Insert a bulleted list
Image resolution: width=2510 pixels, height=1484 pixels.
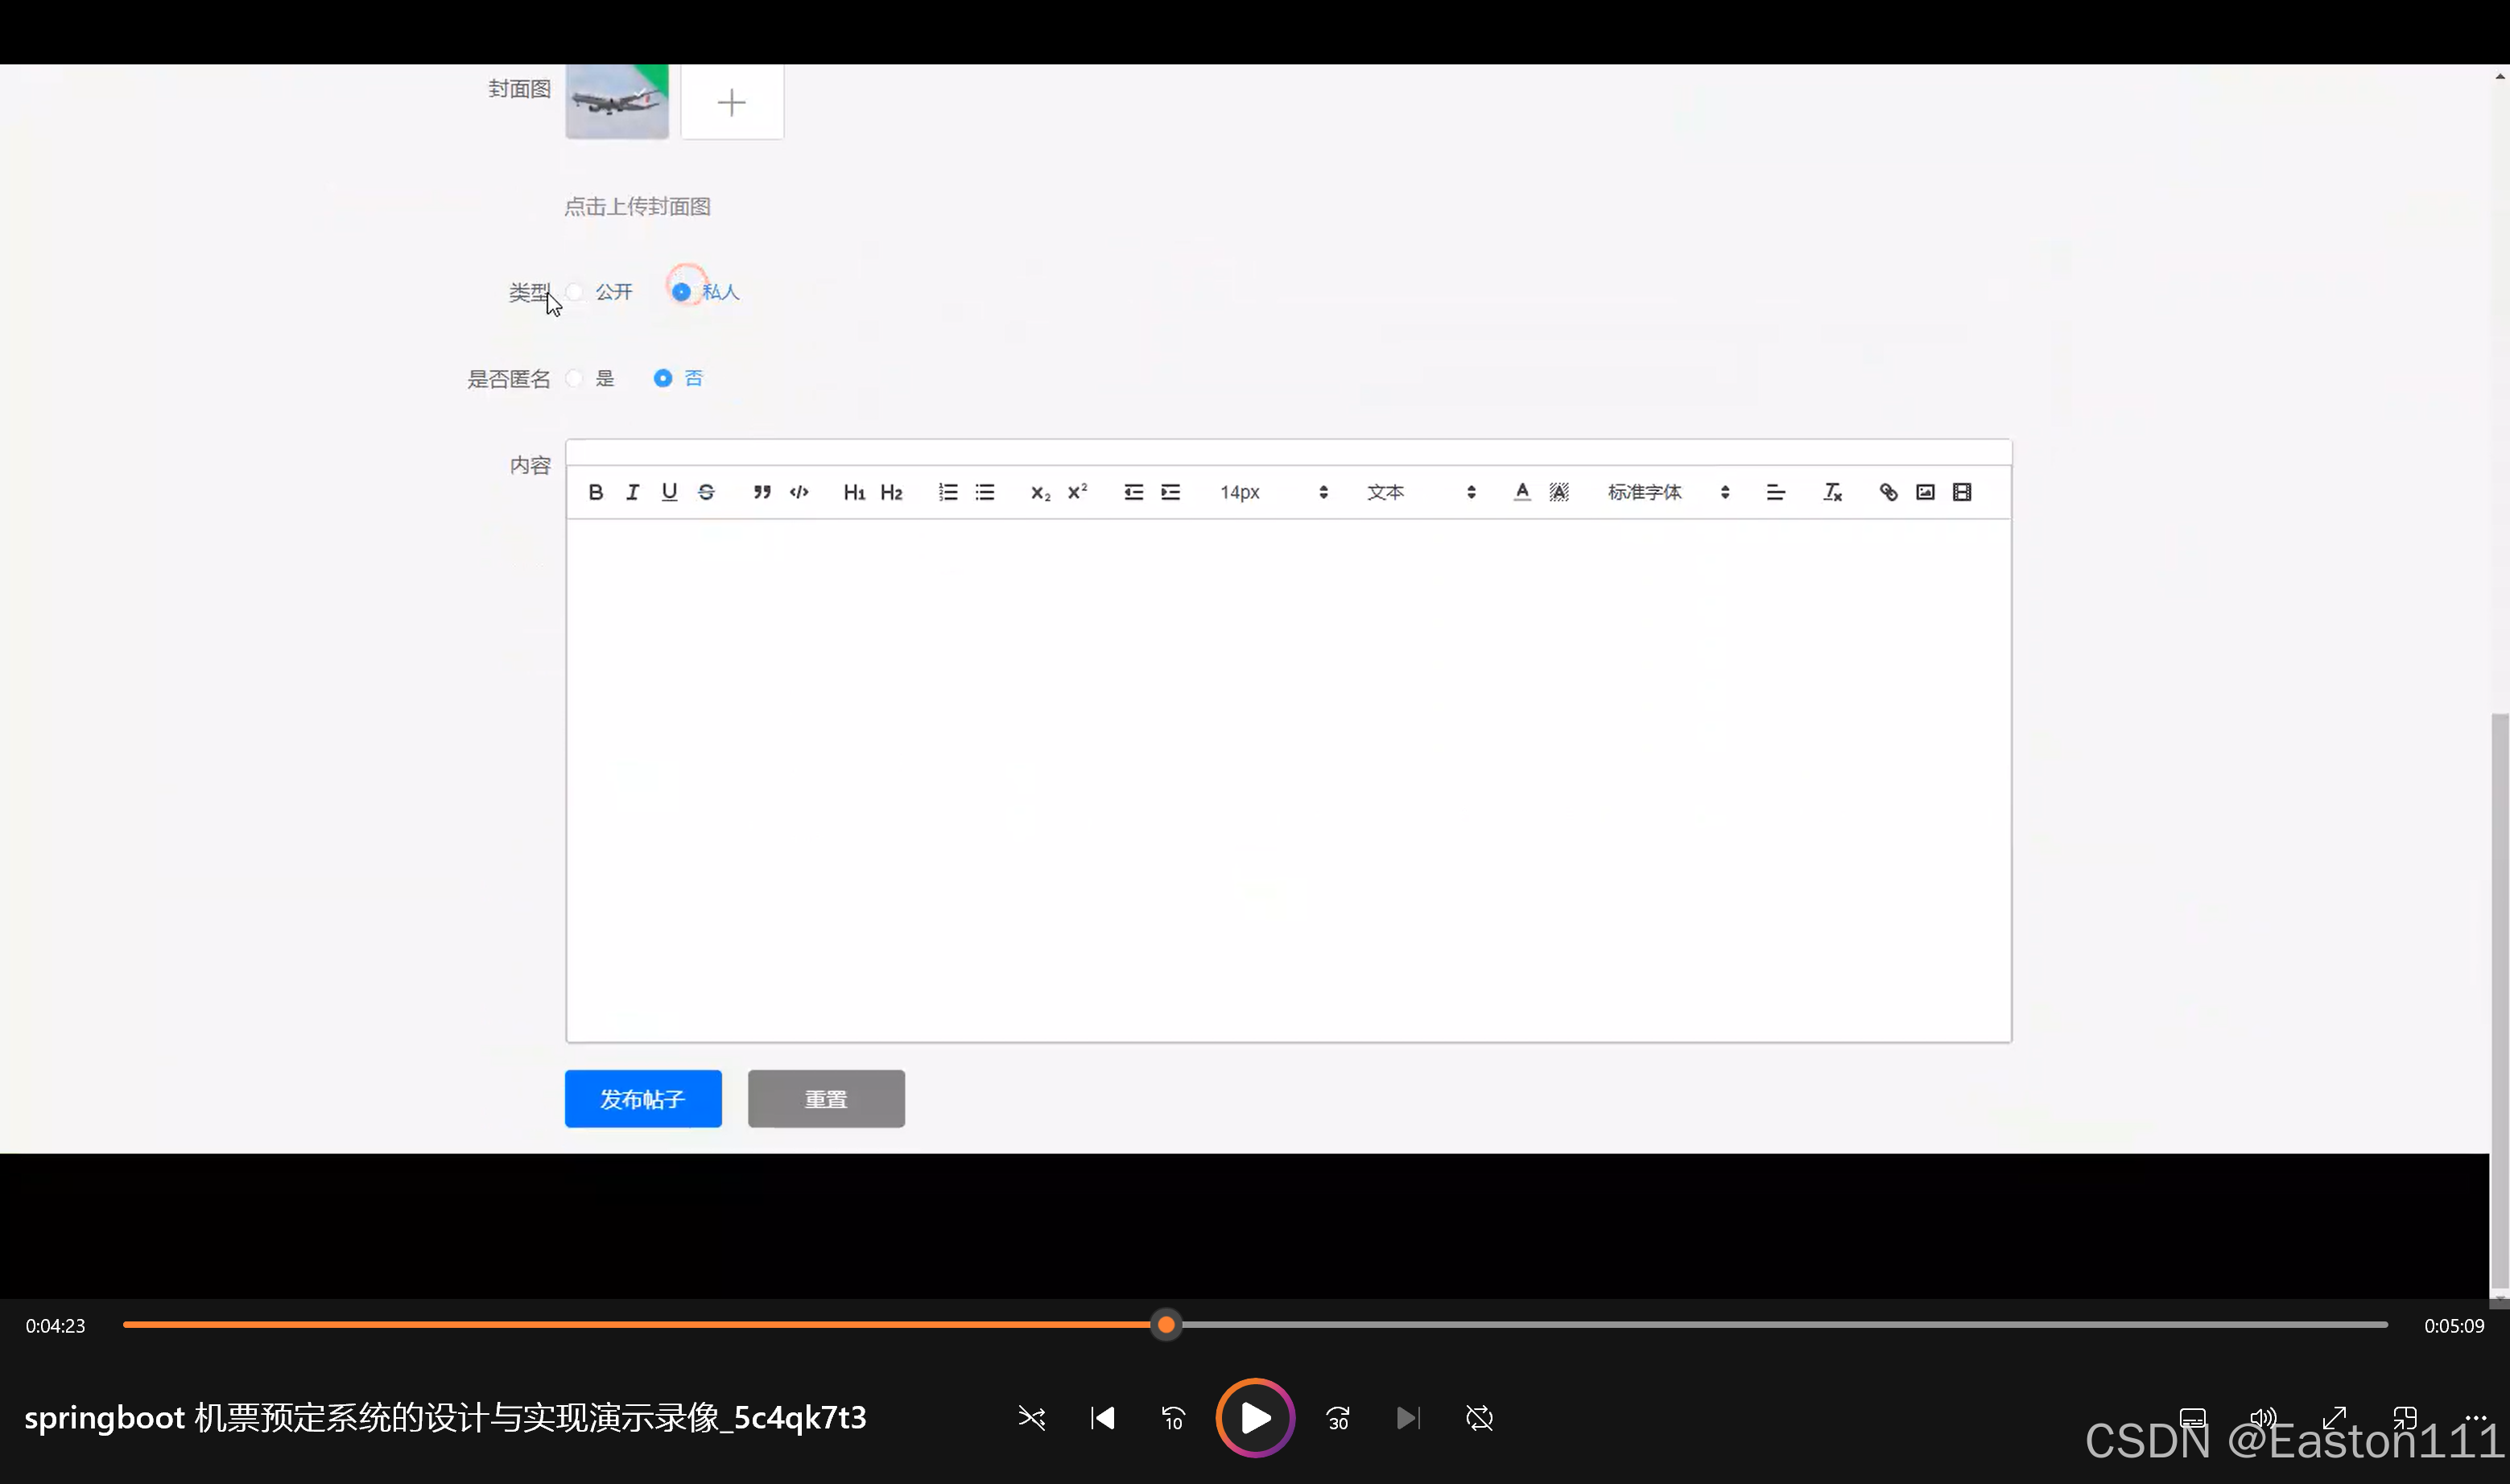[x=985, y=492]
